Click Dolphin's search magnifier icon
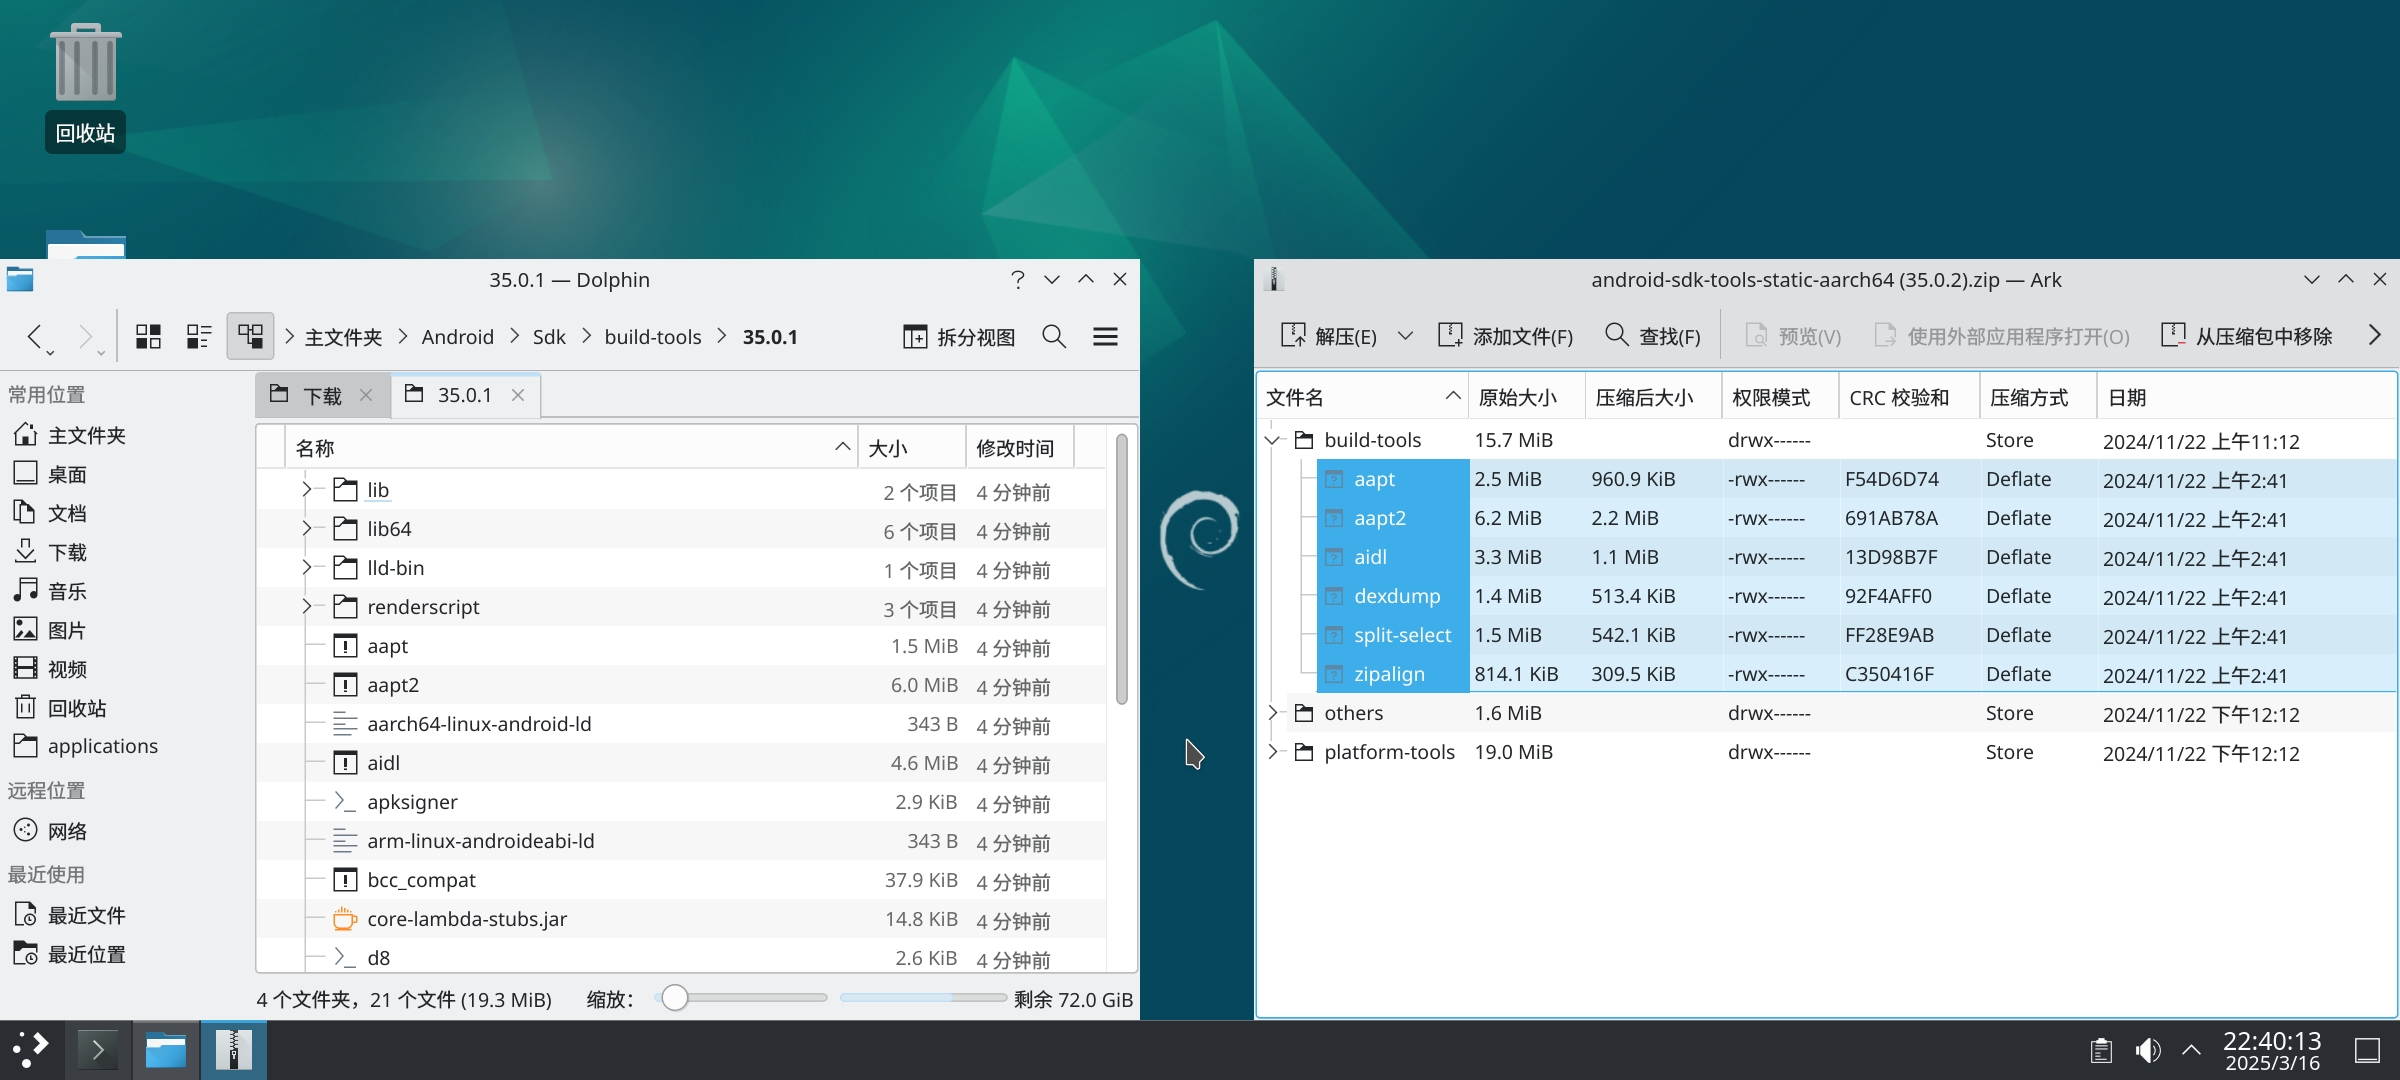2400x1080 pixels. [1054, 336]
